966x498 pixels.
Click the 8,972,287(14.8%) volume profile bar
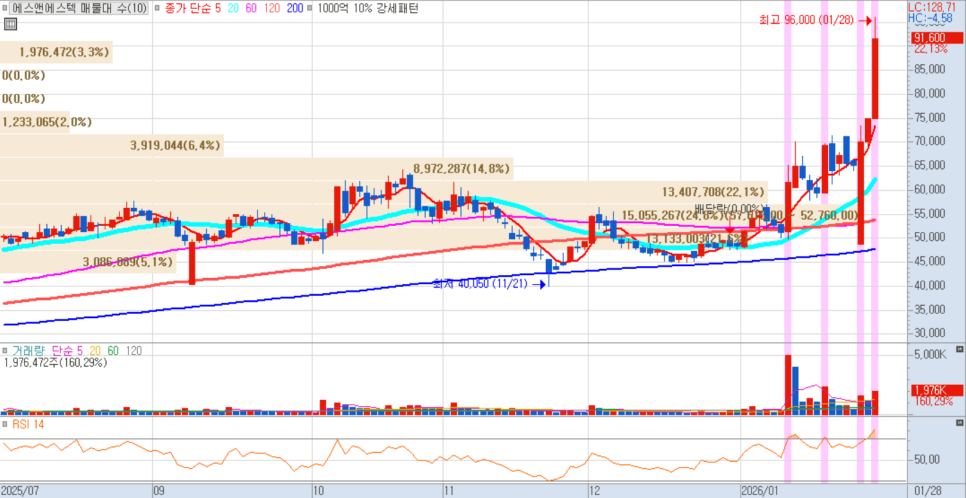tap(256, 169)
